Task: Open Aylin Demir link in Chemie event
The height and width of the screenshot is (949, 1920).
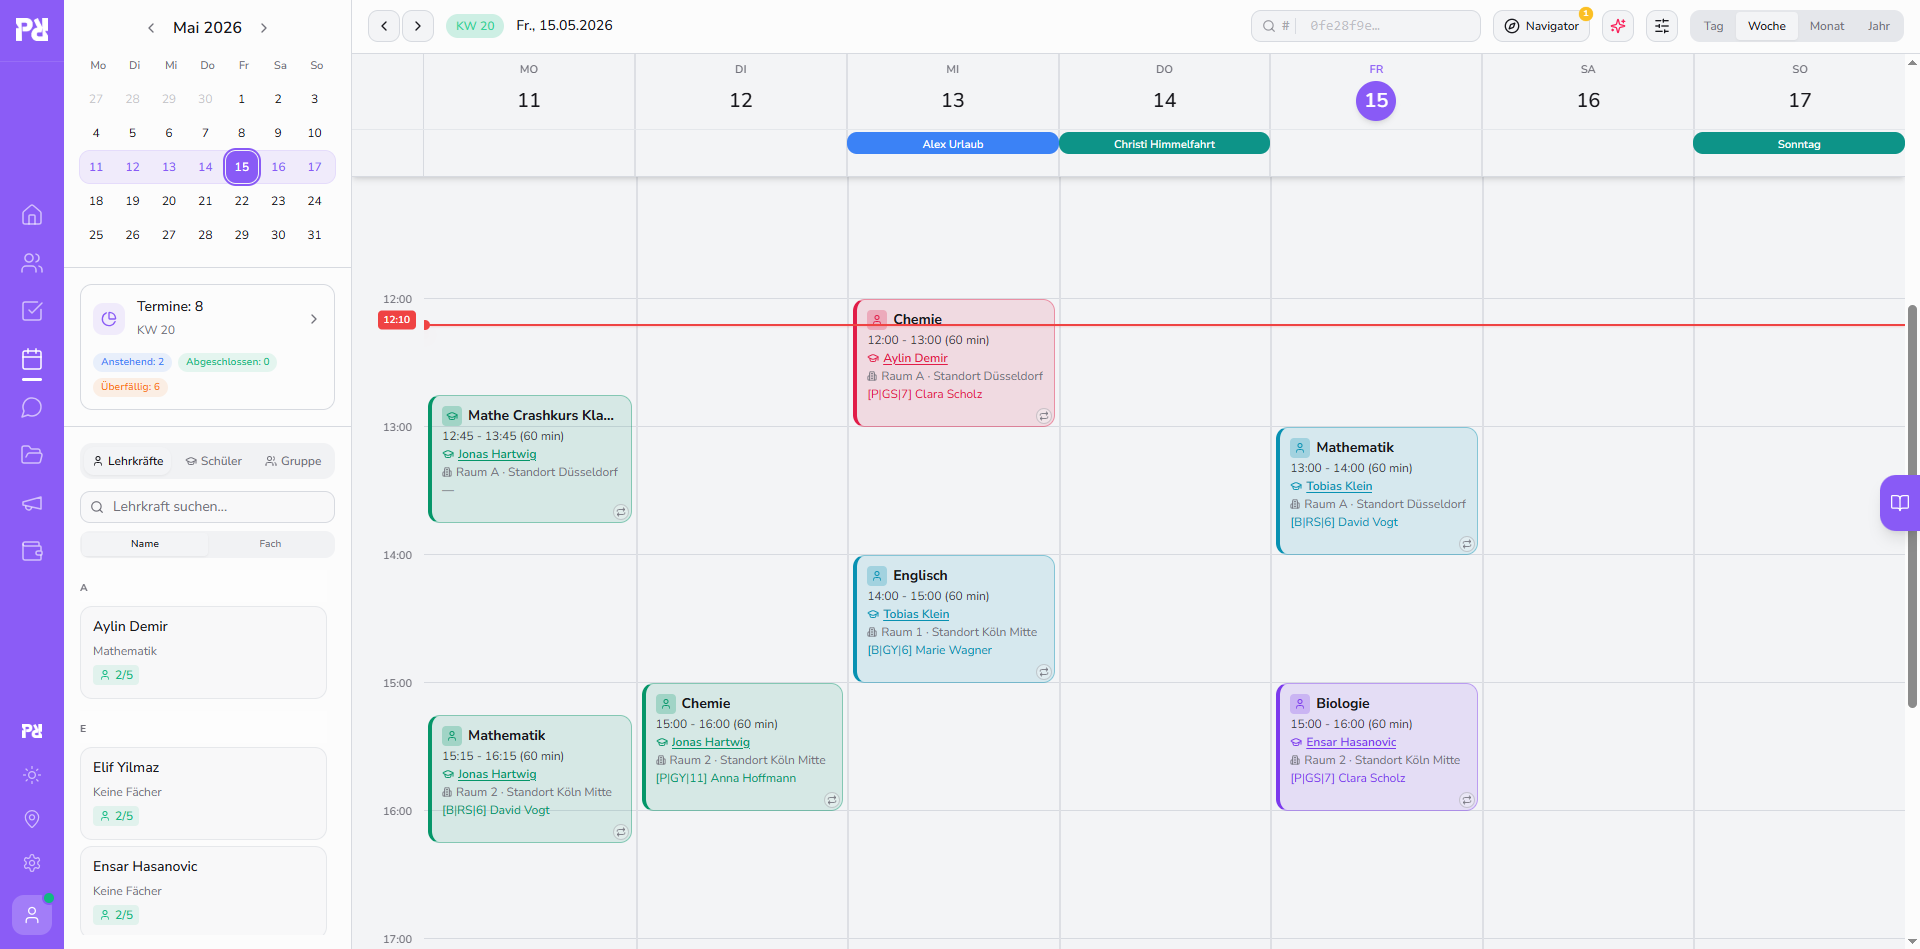Action: (x=915, y=358)
